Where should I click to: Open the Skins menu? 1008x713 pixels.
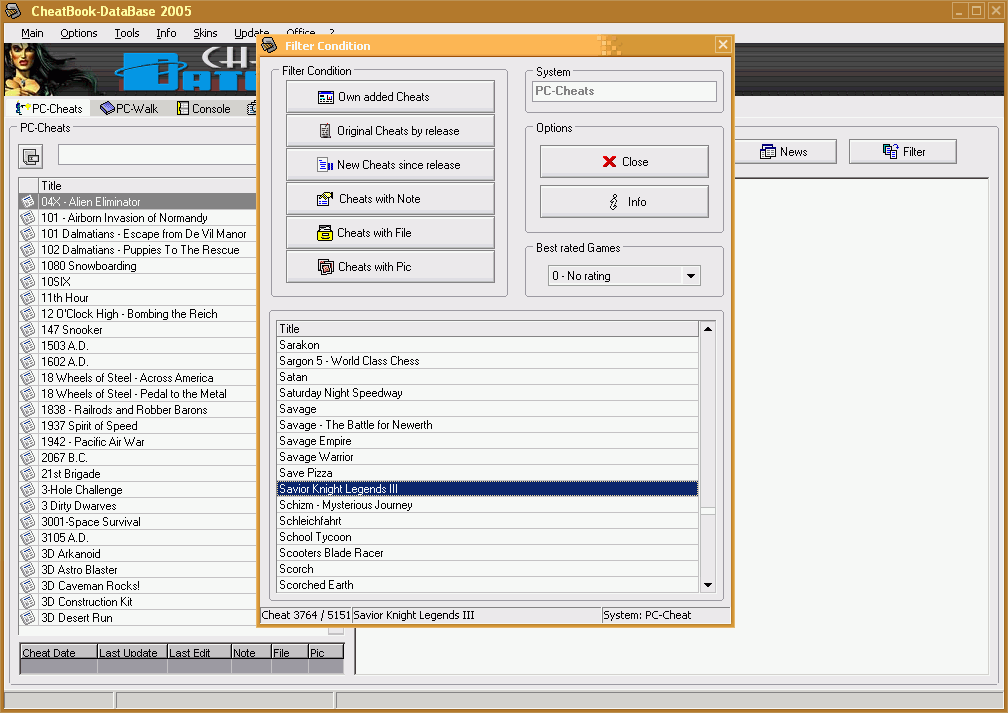[x=205, y=33]
